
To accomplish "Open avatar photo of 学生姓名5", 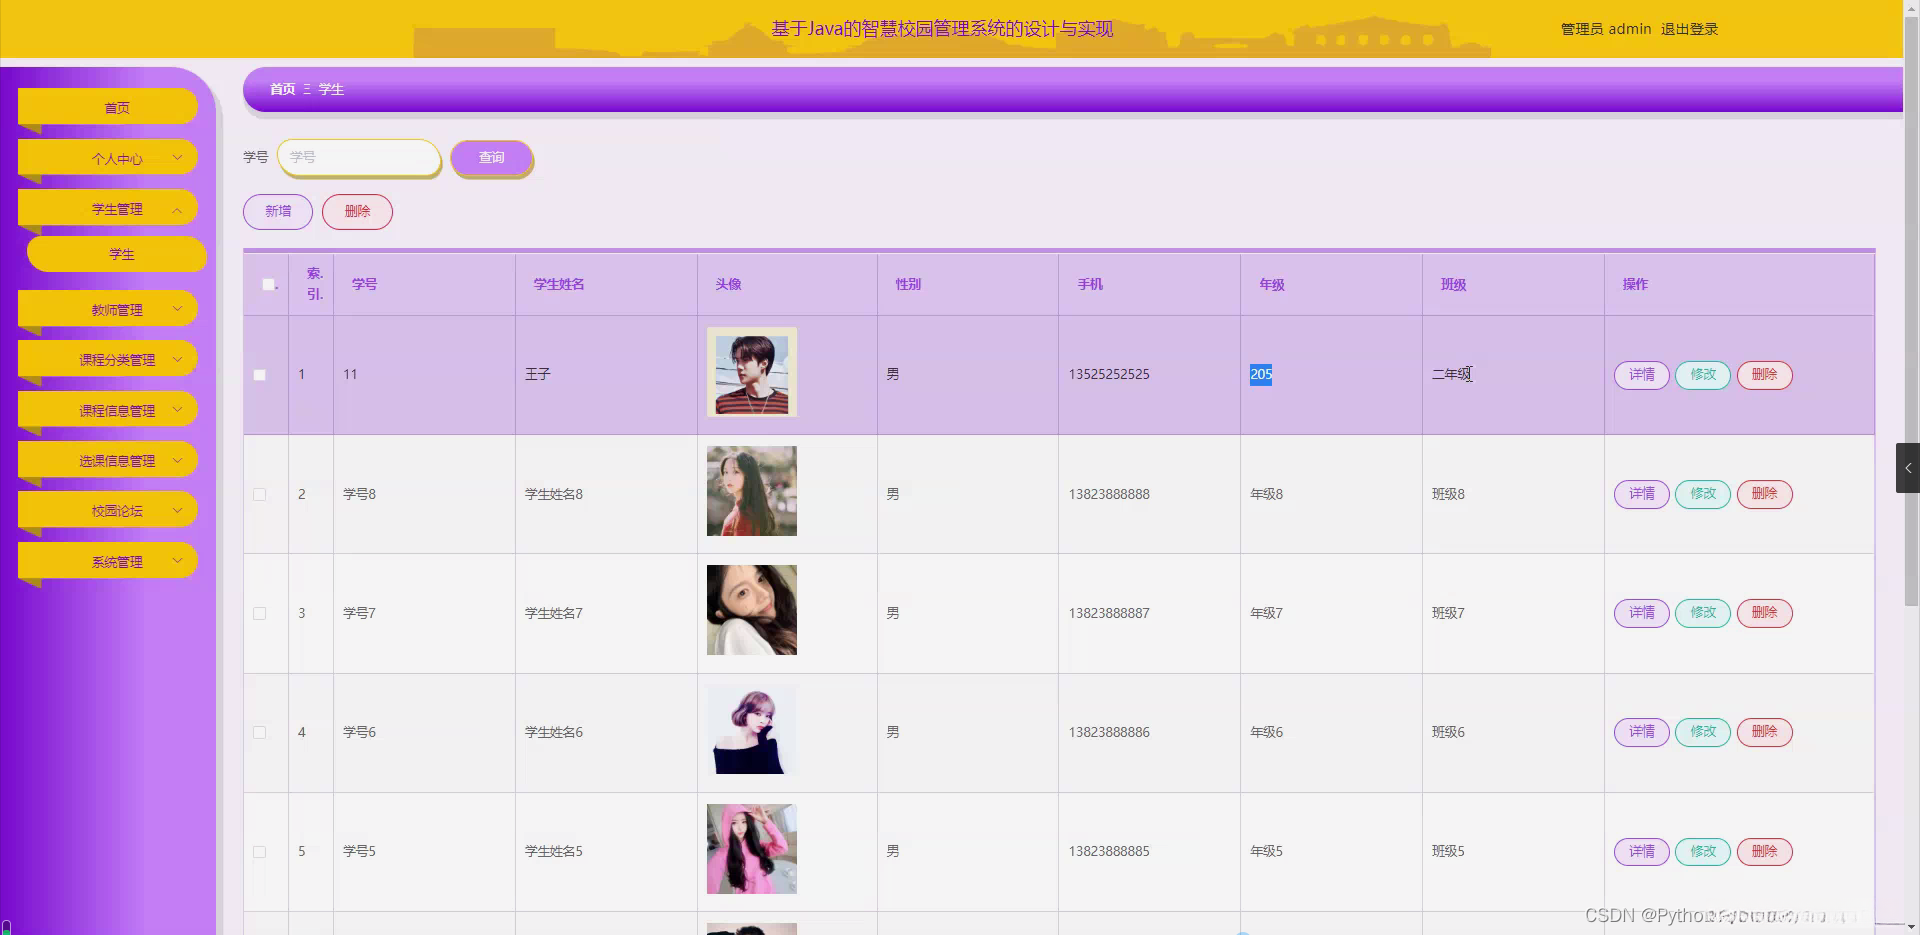I will click(752, 849).
